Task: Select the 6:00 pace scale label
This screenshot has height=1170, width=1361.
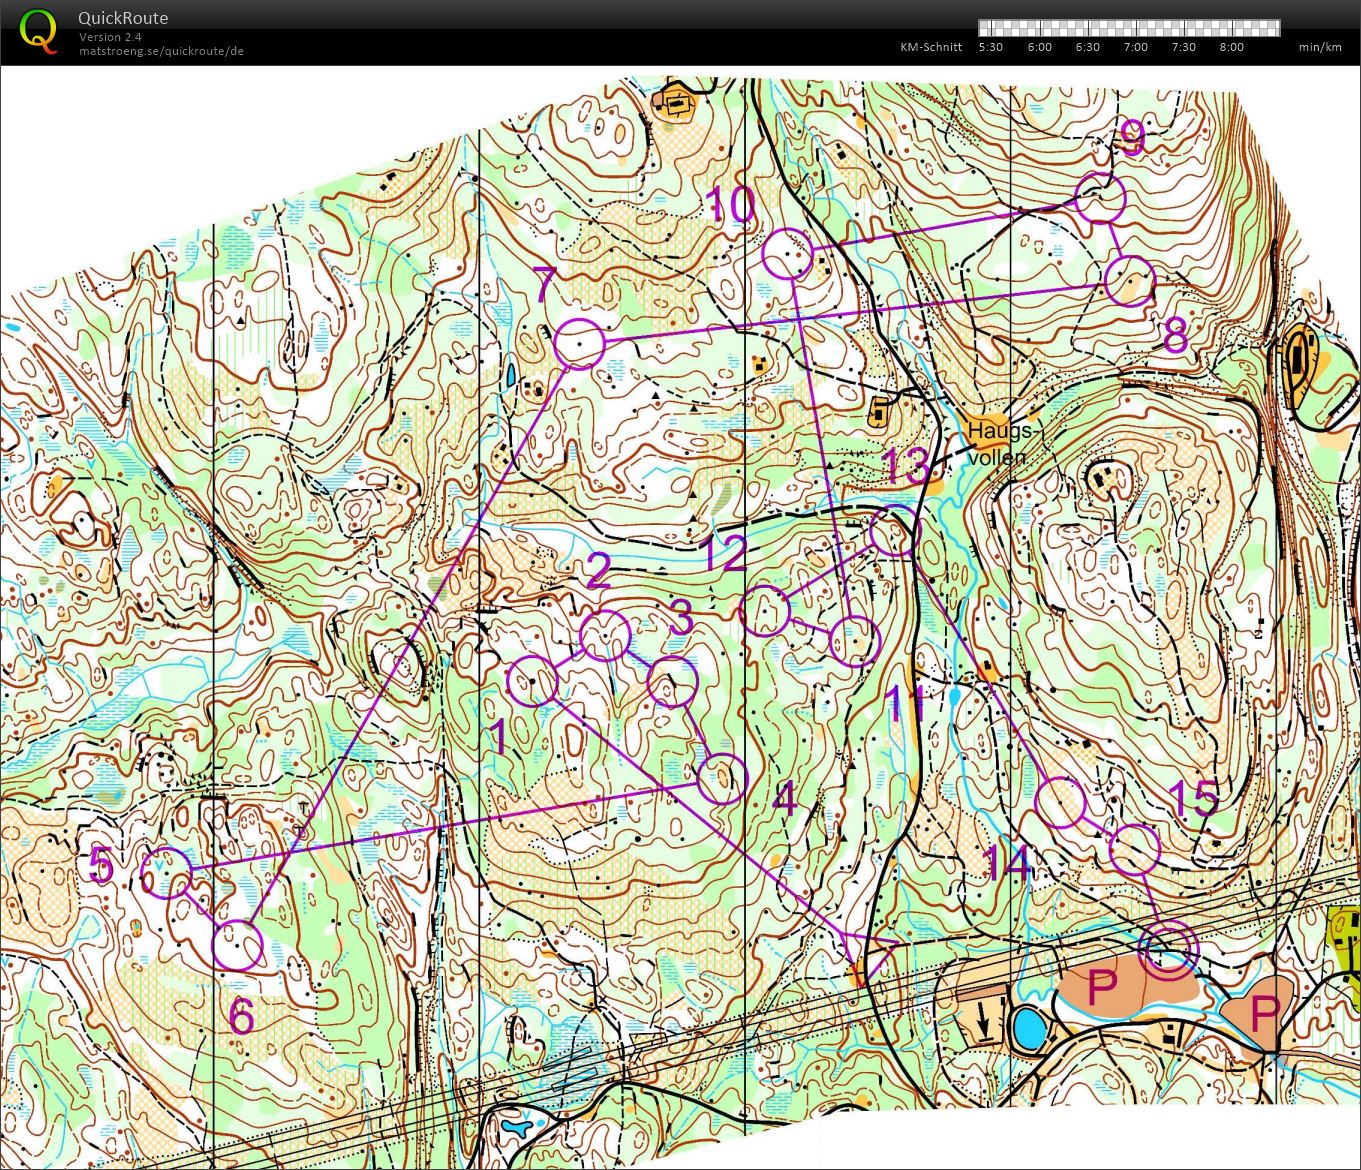Action: [x=1040, y=47]
